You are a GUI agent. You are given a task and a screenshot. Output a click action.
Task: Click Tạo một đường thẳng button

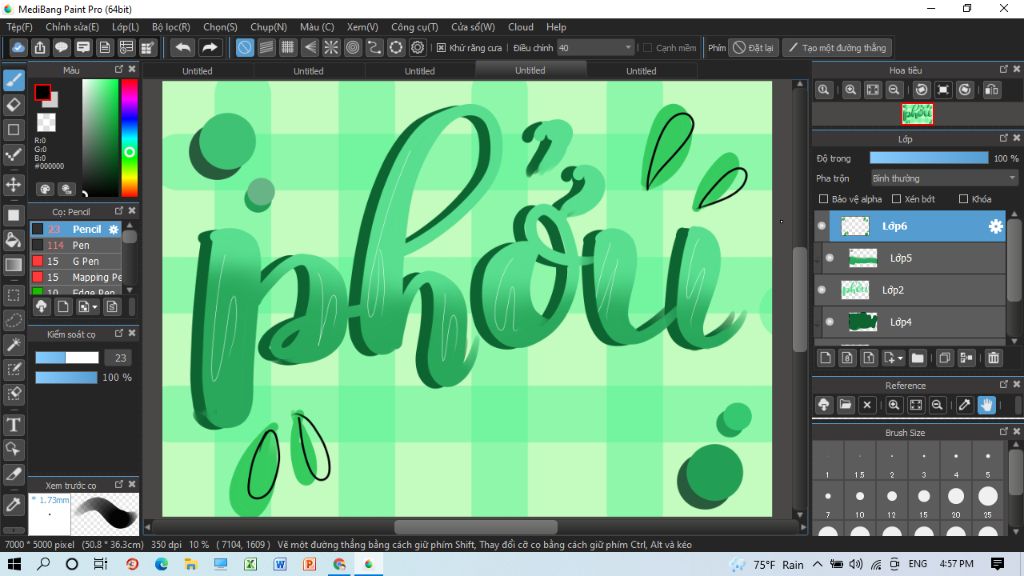(838, 48)
